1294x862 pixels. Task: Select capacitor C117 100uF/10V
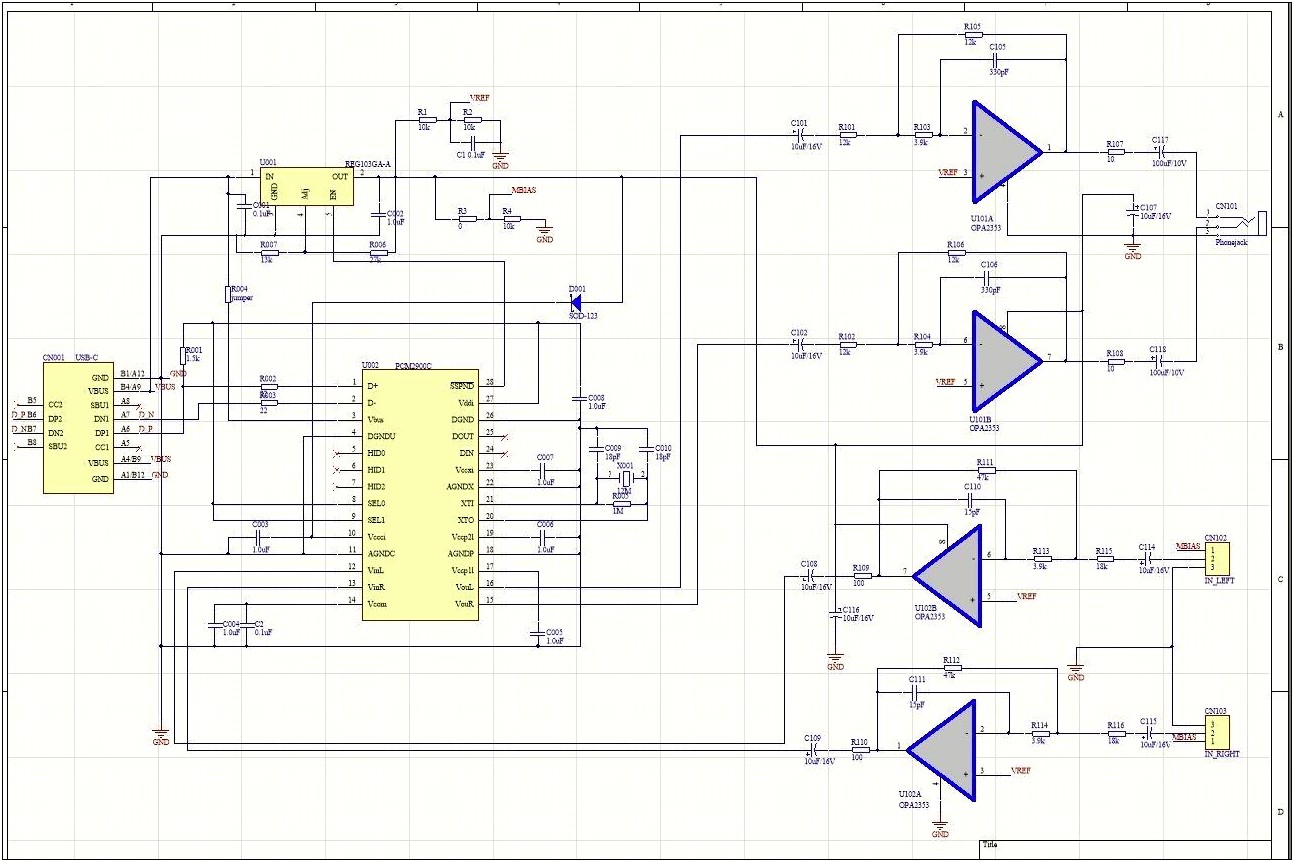click(1161, 151)
